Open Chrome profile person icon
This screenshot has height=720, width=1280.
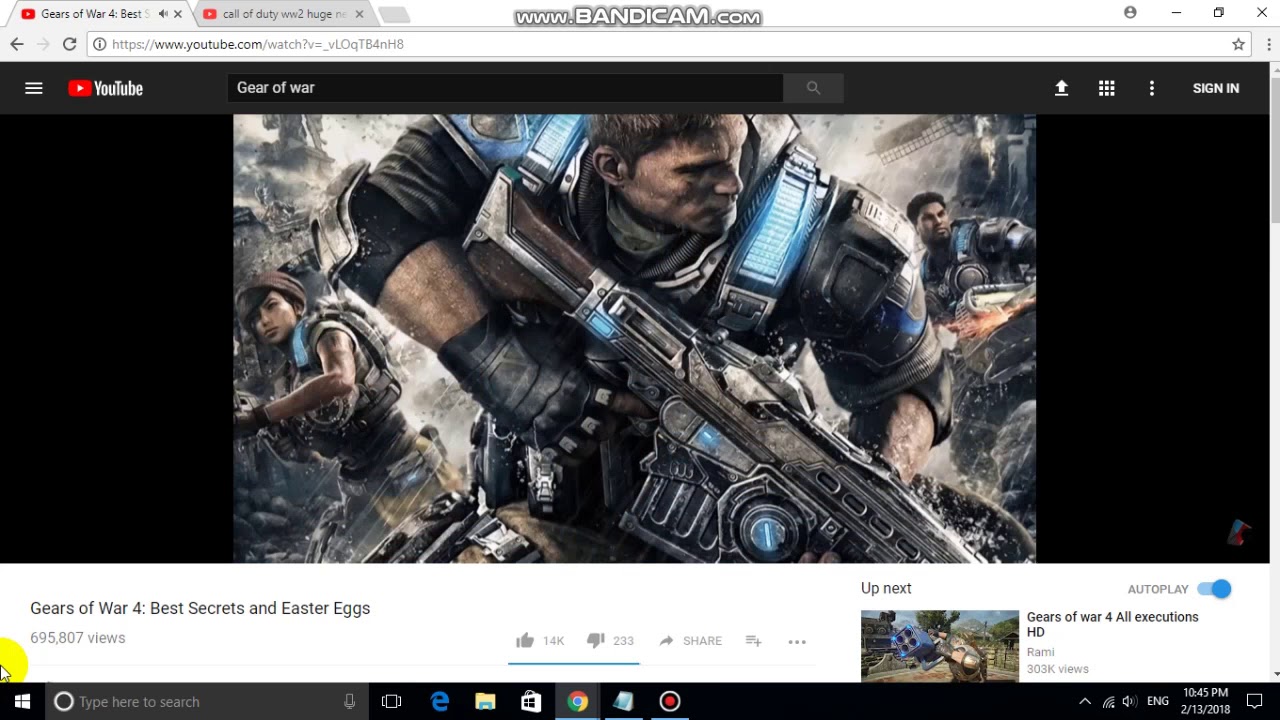coord(1130,13)
